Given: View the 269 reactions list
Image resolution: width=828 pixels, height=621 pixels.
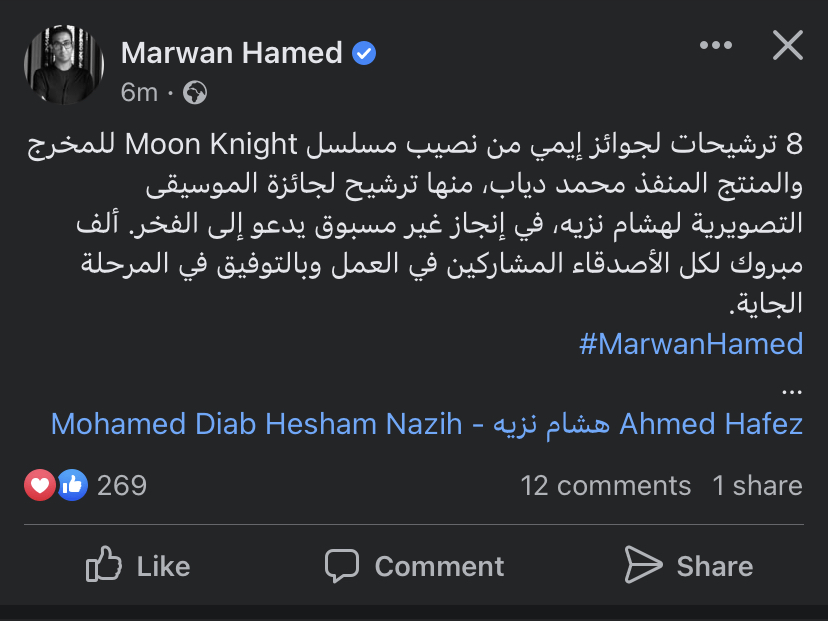Looking at the screenshot, I should point(122,486).
